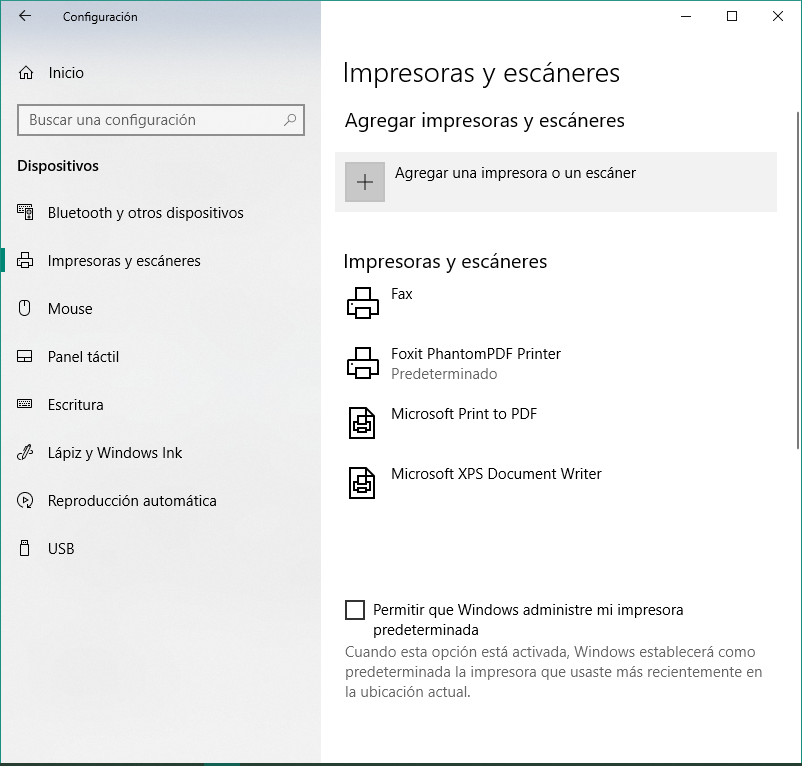The height and width of the screenshot is (766, 802).
Task: Select the Foxit PhantomPDF Printer icon
Action: [x=362, y=362]
